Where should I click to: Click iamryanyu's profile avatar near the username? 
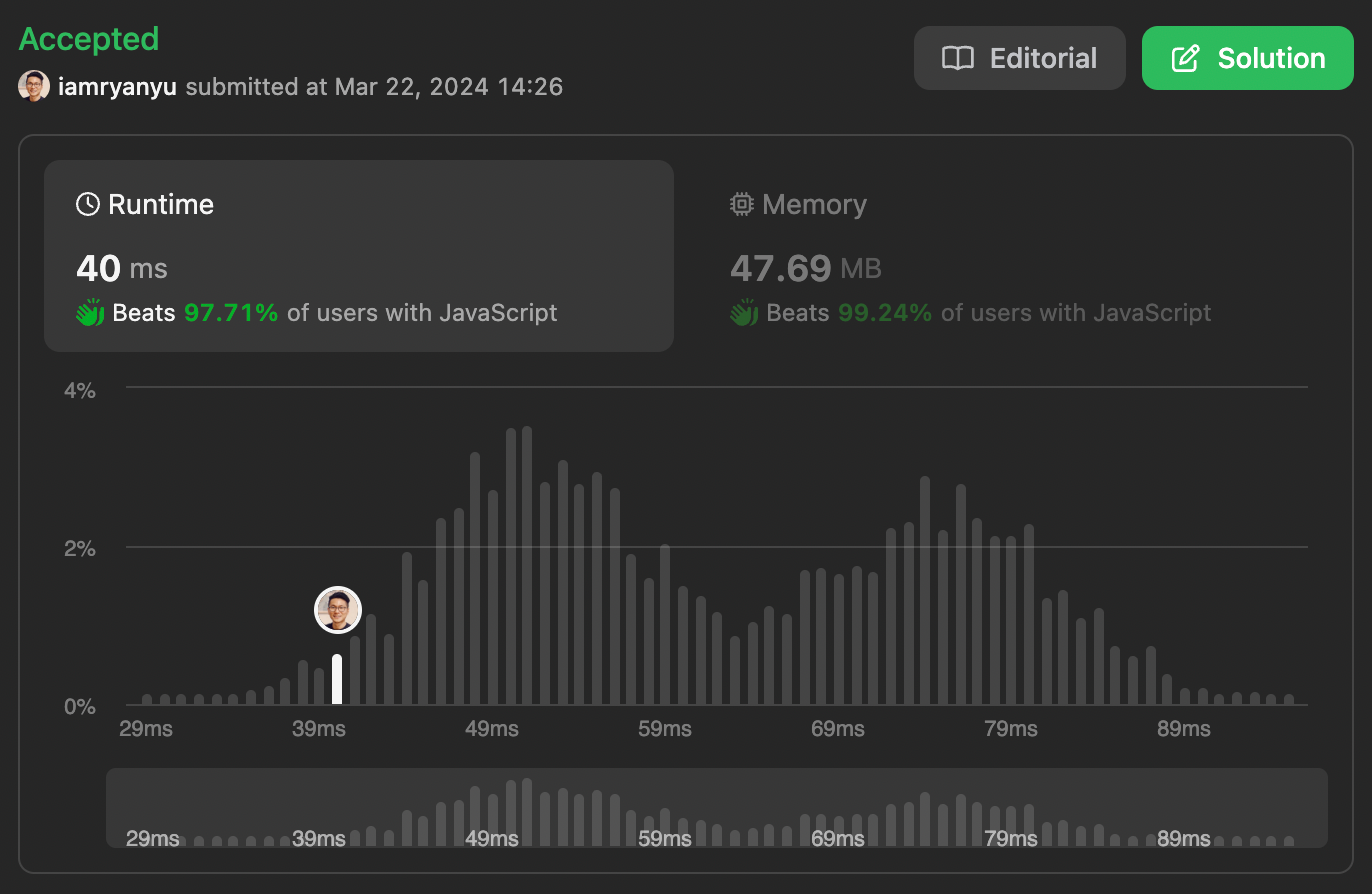(x=34, y=86)
